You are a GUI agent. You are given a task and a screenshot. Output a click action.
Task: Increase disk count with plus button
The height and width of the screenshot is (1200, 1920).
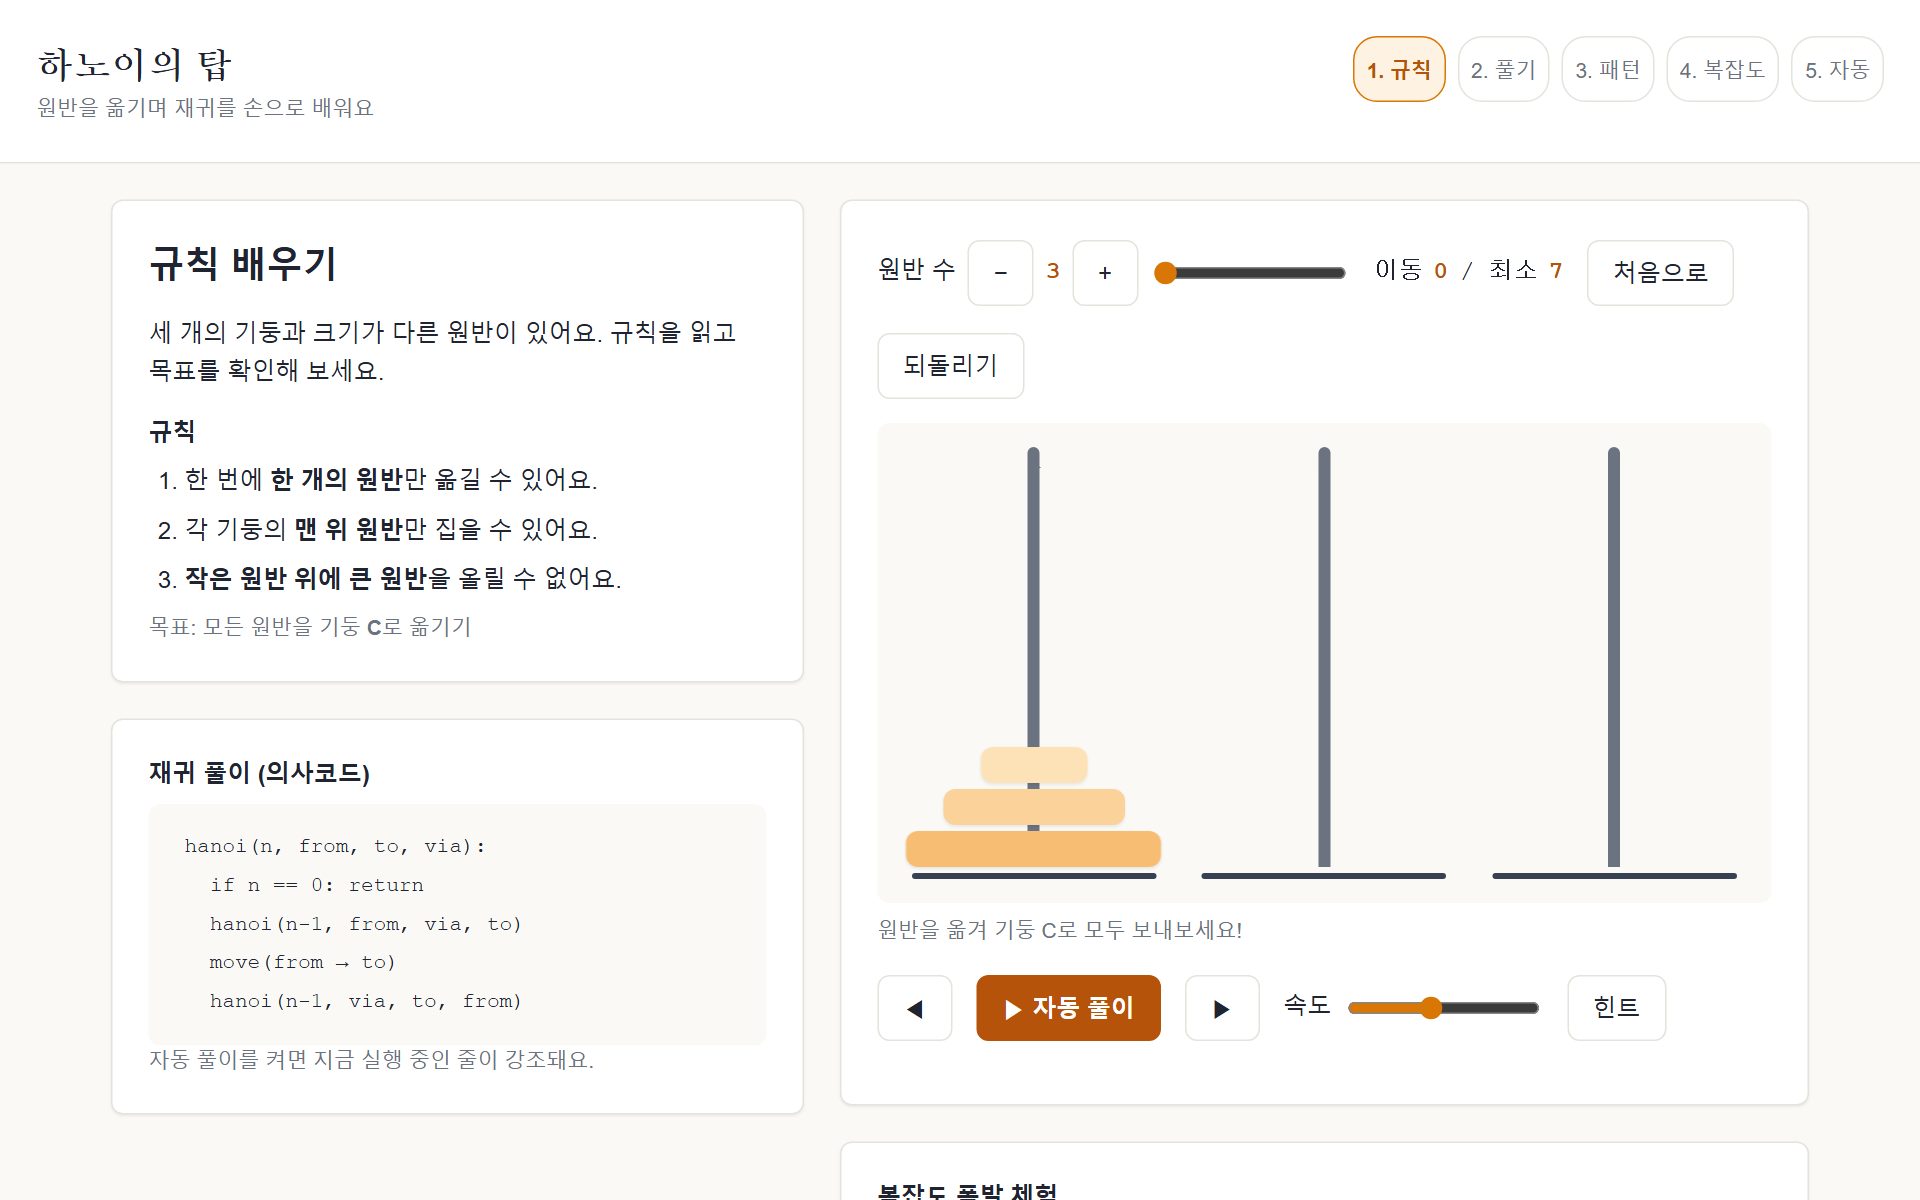tap(1105, 272)
